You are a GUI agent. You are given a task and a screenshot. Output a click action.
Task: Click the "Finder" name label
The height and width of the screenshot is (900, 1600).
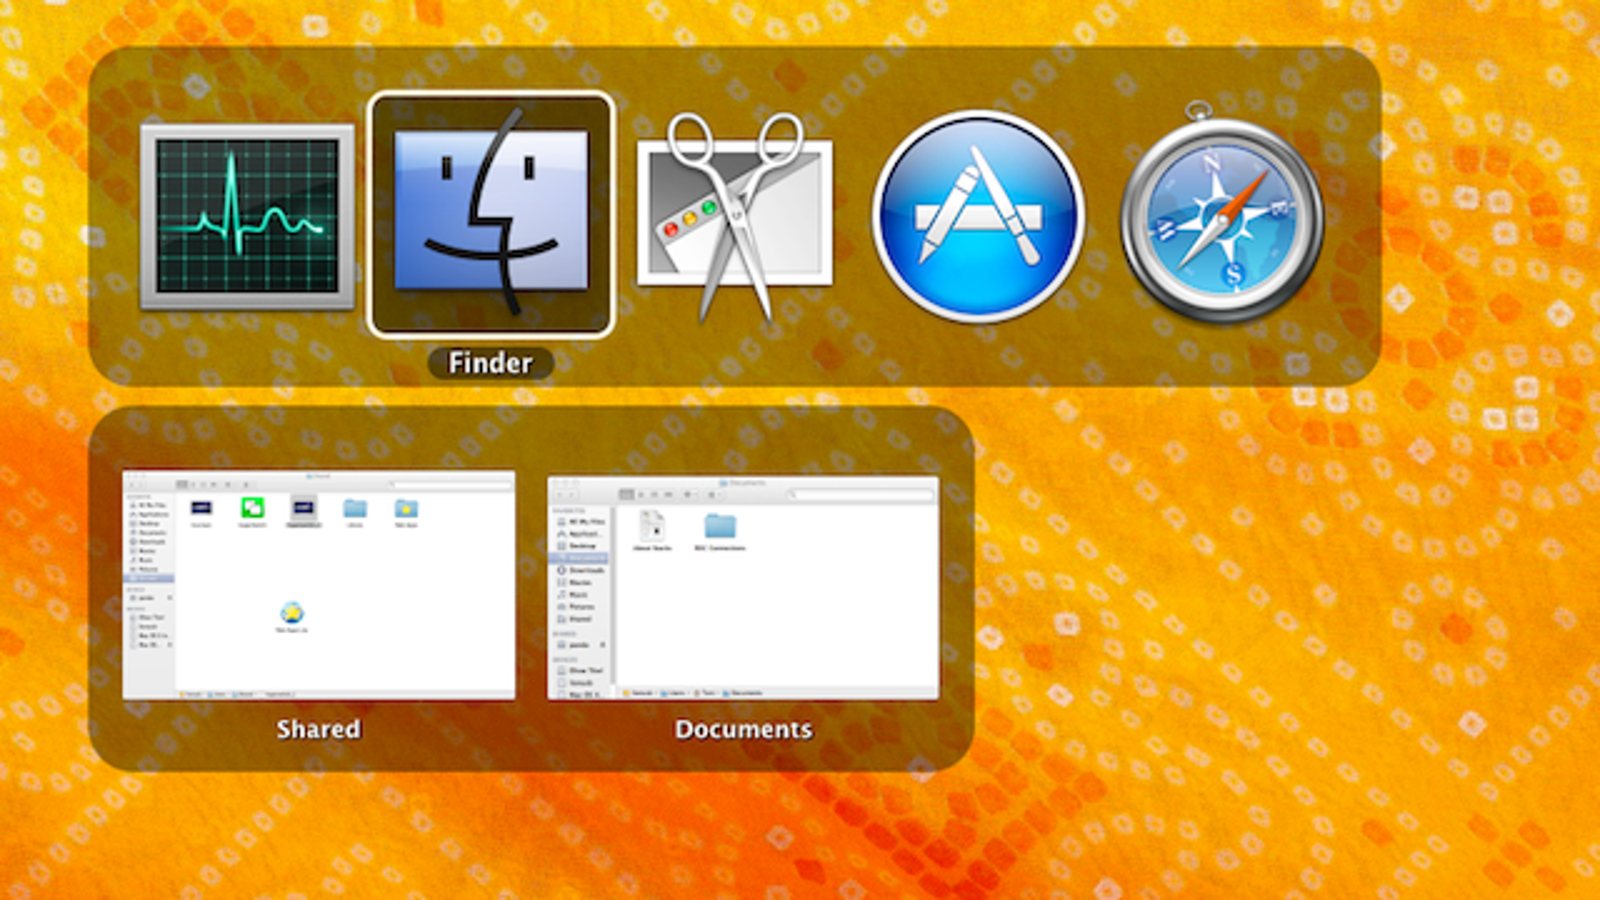click(x=490, y=362)
